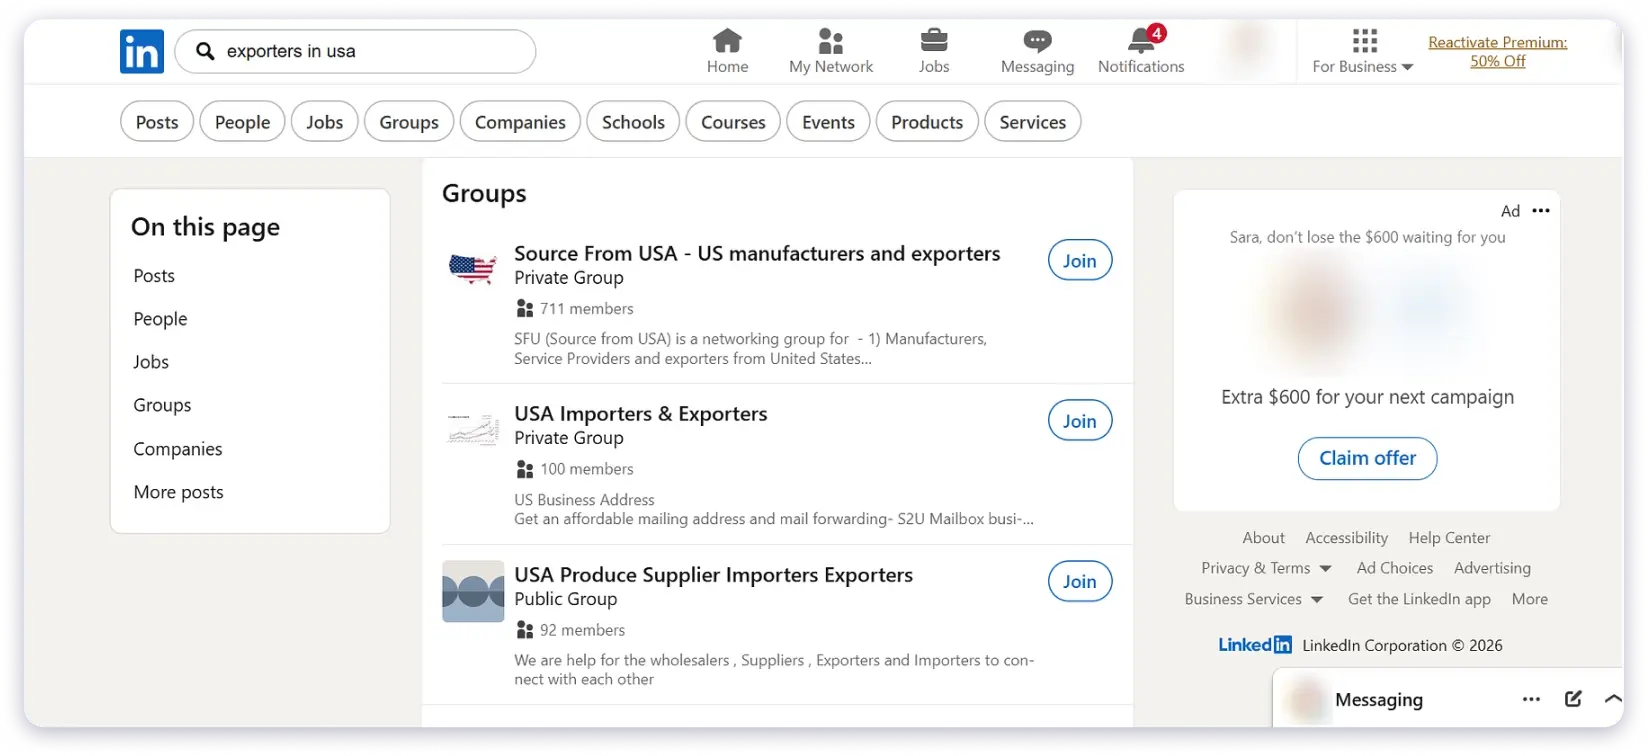
Task: Open the More footer link
Action: (x=1529, y=599)
